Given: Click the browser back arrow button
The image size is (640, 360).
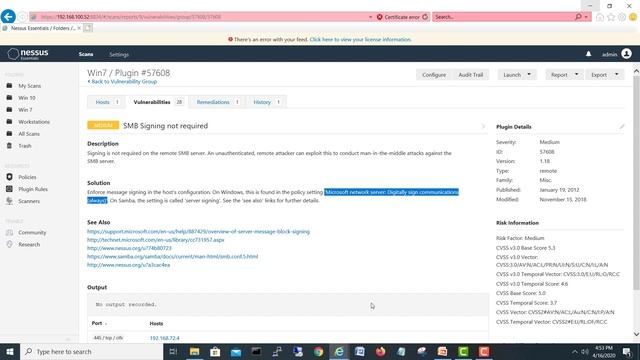Looking at the screenshot, I should tap(8, 17).
